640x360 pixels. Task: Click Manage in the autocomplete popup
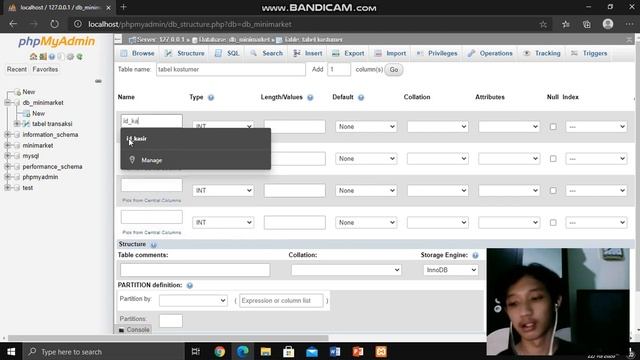pos(196,160)
